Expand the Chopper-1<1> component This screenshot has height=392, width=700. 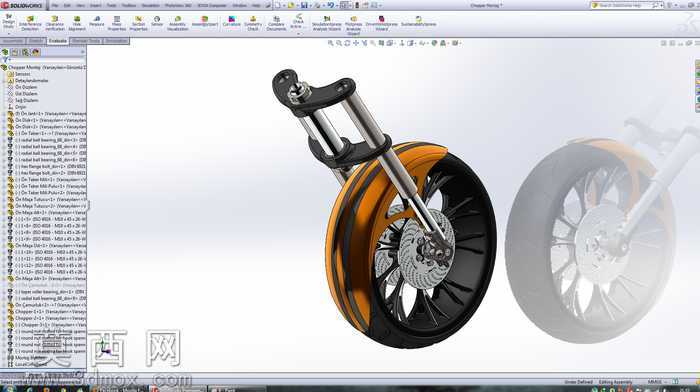point(4,312)
